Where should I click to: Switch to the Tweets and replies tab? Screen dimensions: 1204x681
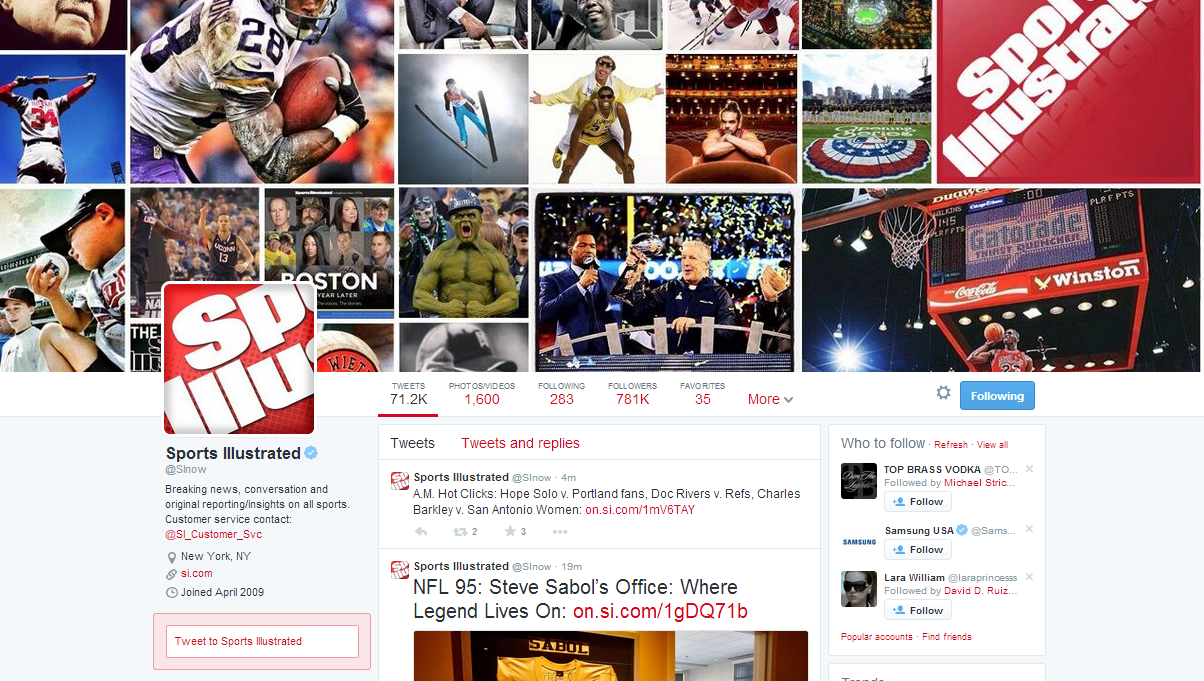[x=520, y=443]
